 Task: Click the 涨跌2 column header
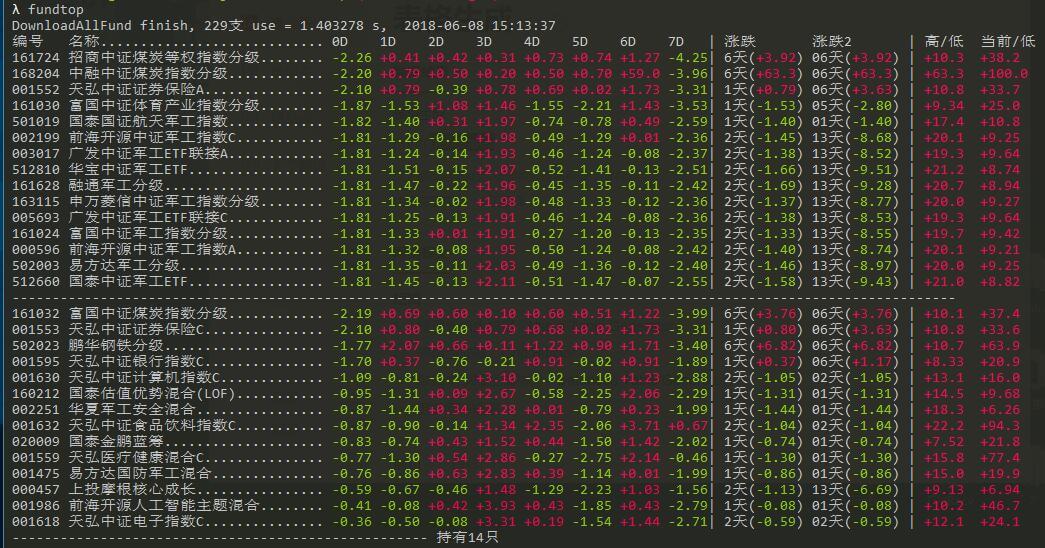[832, 42]
